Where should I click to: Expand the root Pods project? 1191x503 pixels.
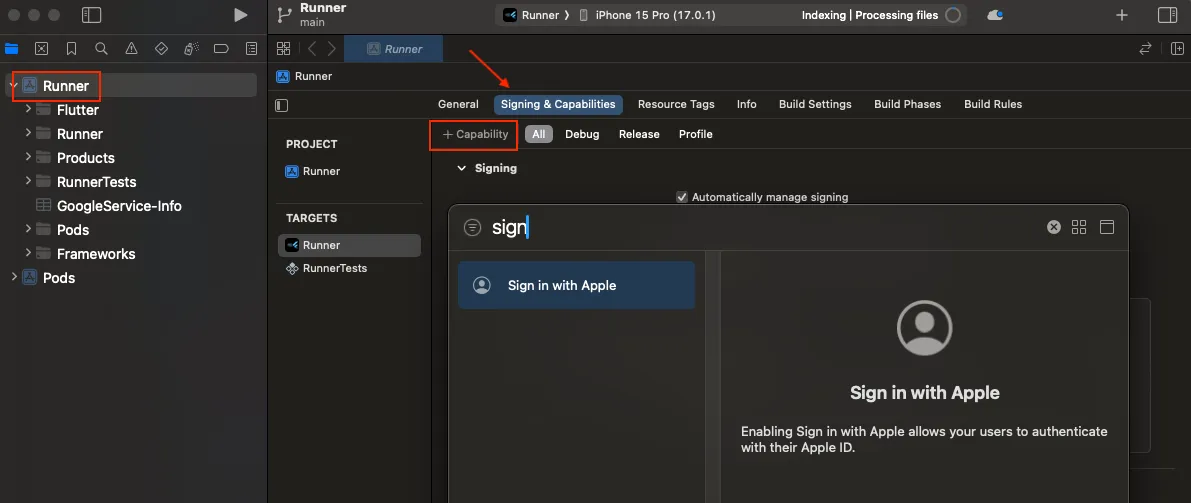click(x=13, y=277)
